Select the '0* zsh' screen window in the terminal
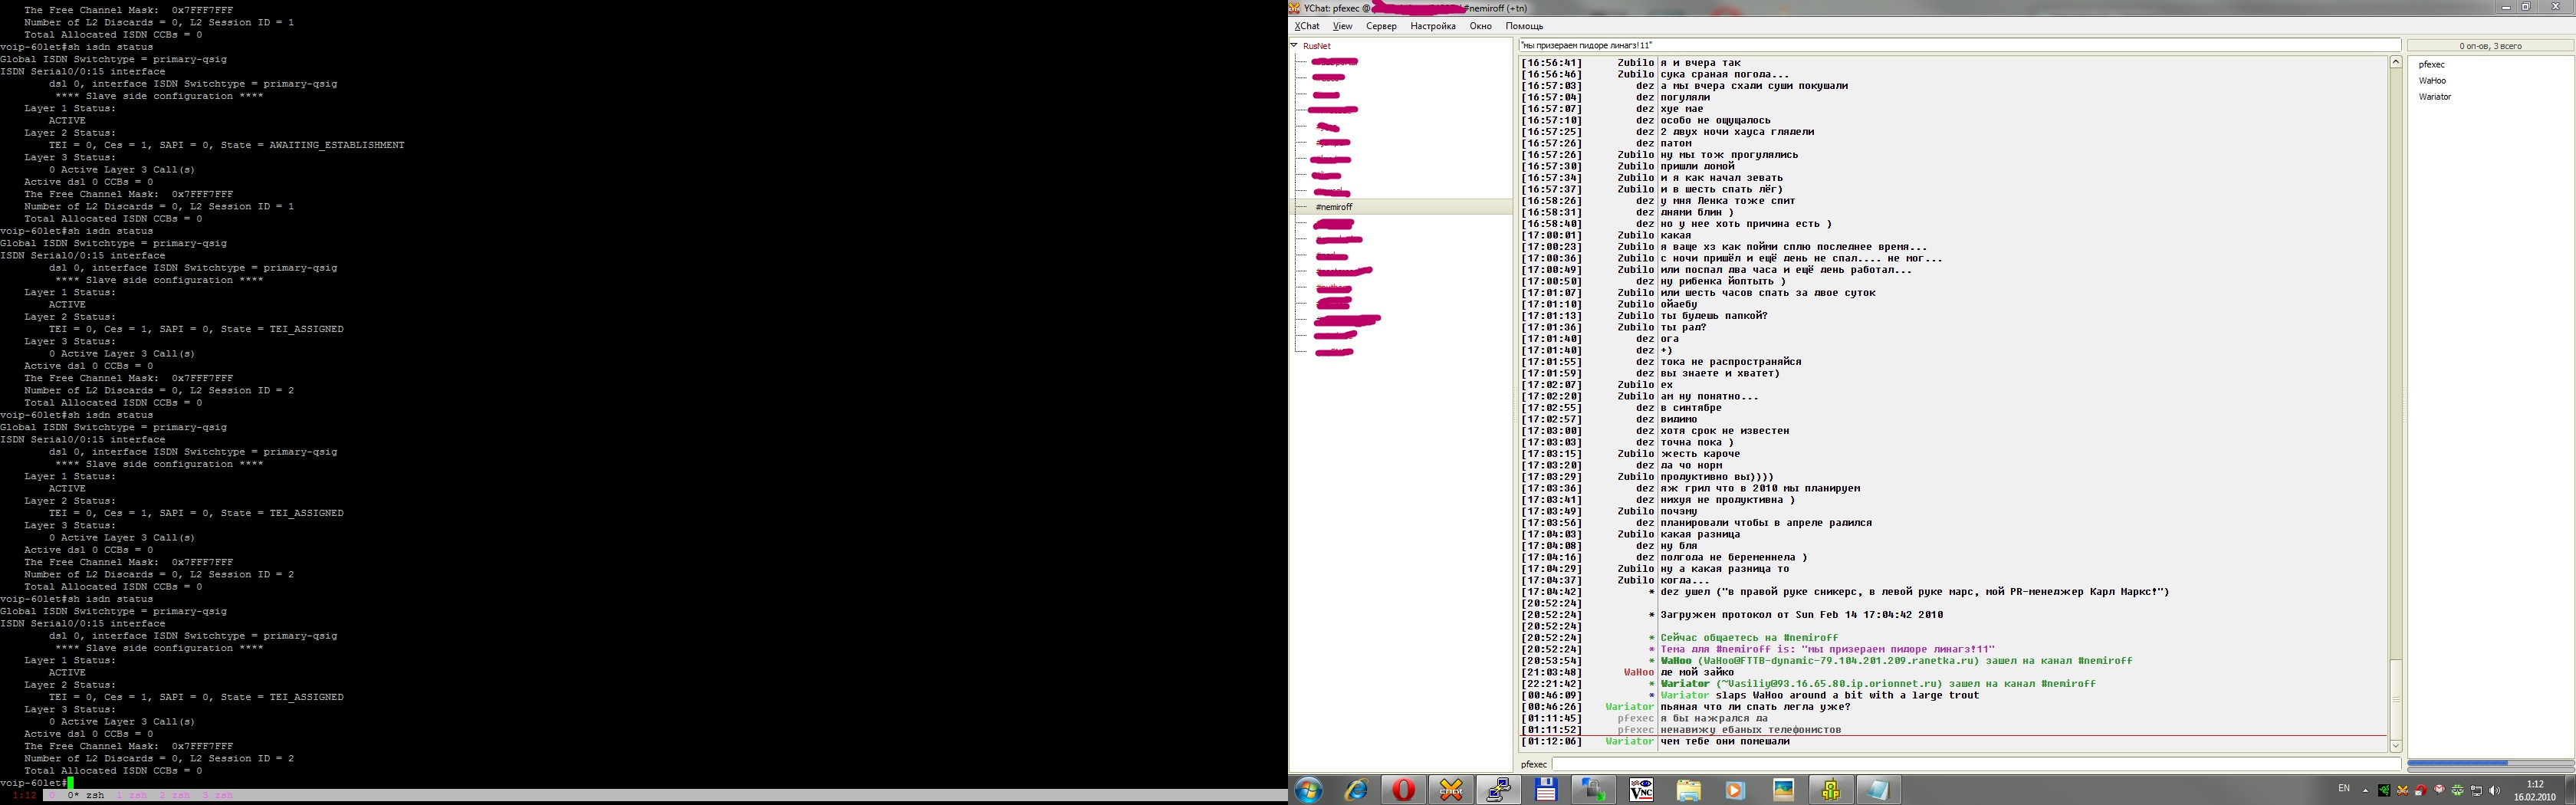The image size is (2576, 805). 86,795
